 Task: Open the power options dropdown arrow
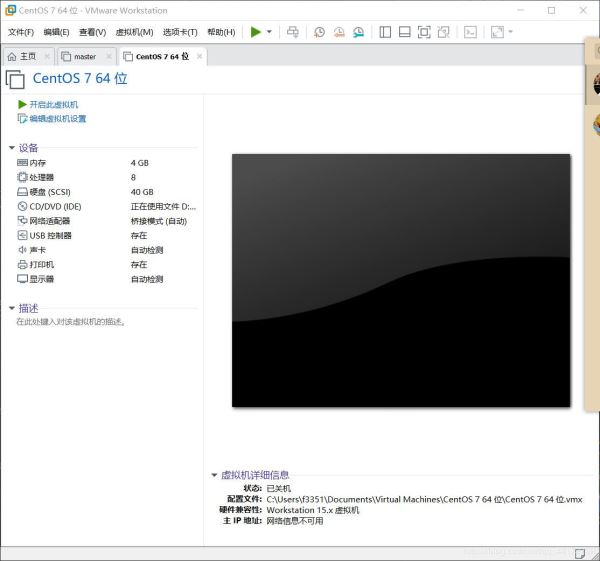[269, 32]
